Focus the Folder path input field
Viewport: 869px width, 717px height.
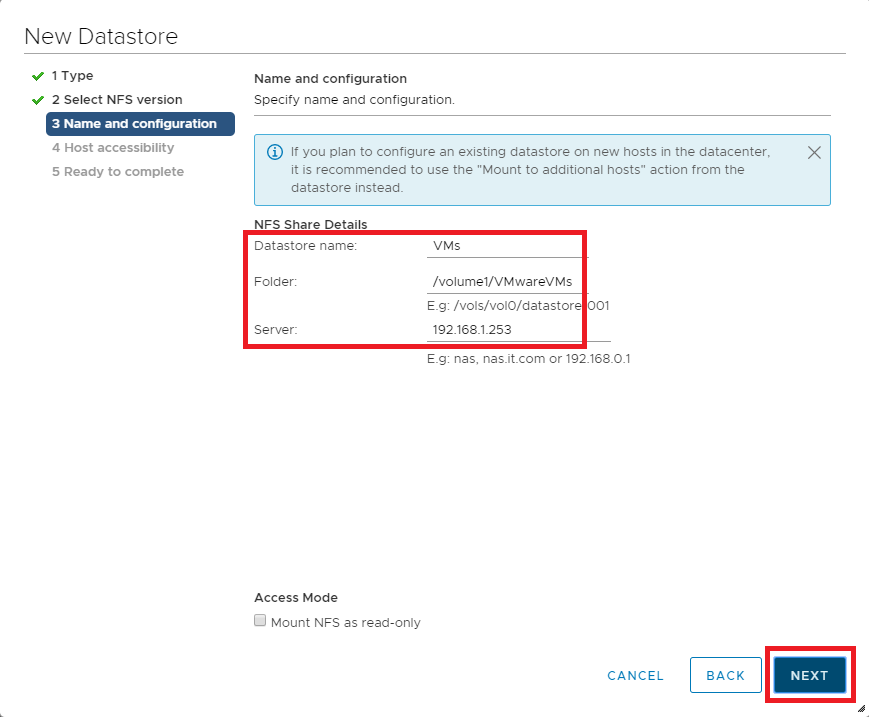pos(507,282)
